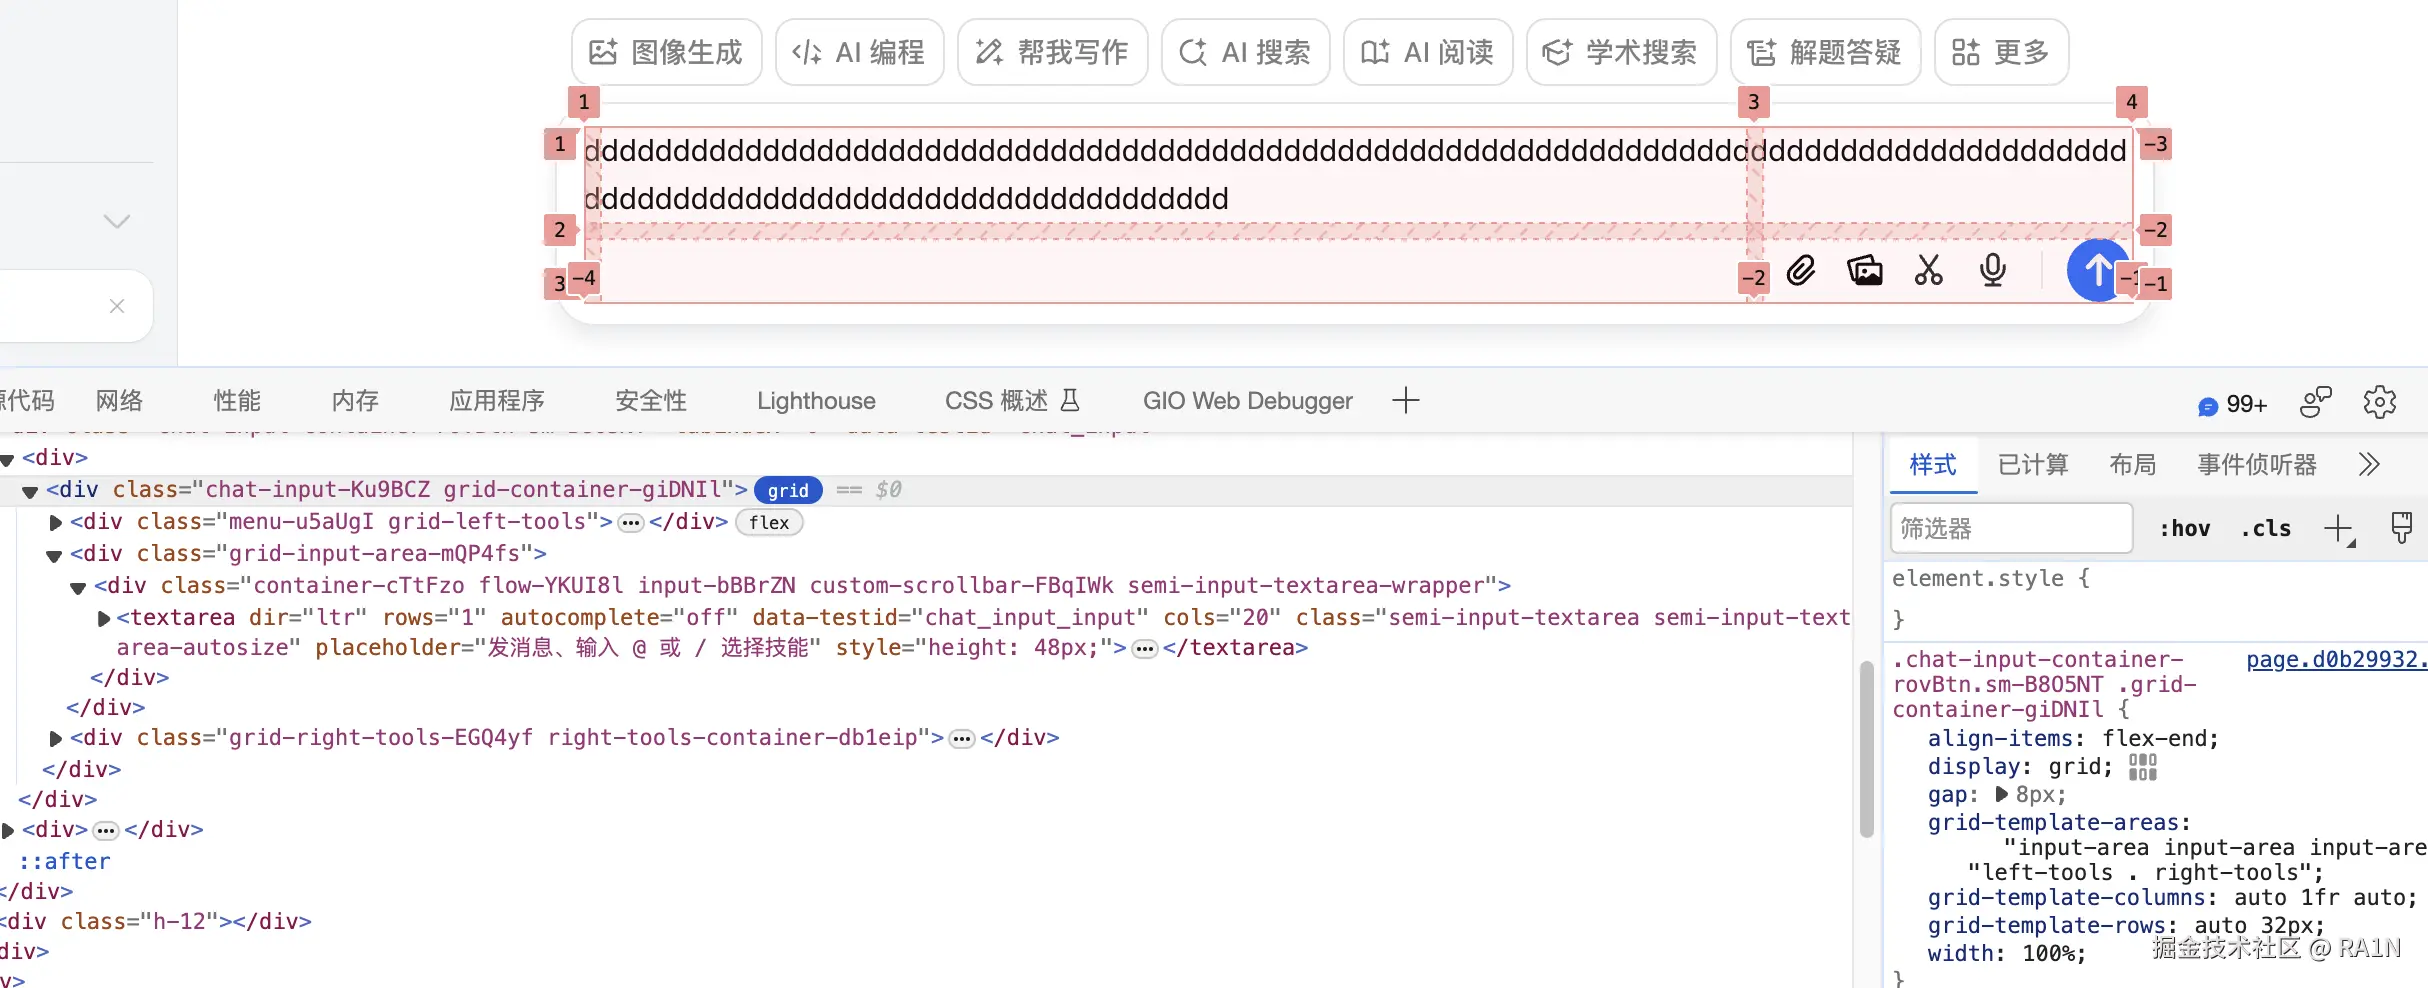
Task: Show 更多 skills menu
Action: [x=2001, y=52]
